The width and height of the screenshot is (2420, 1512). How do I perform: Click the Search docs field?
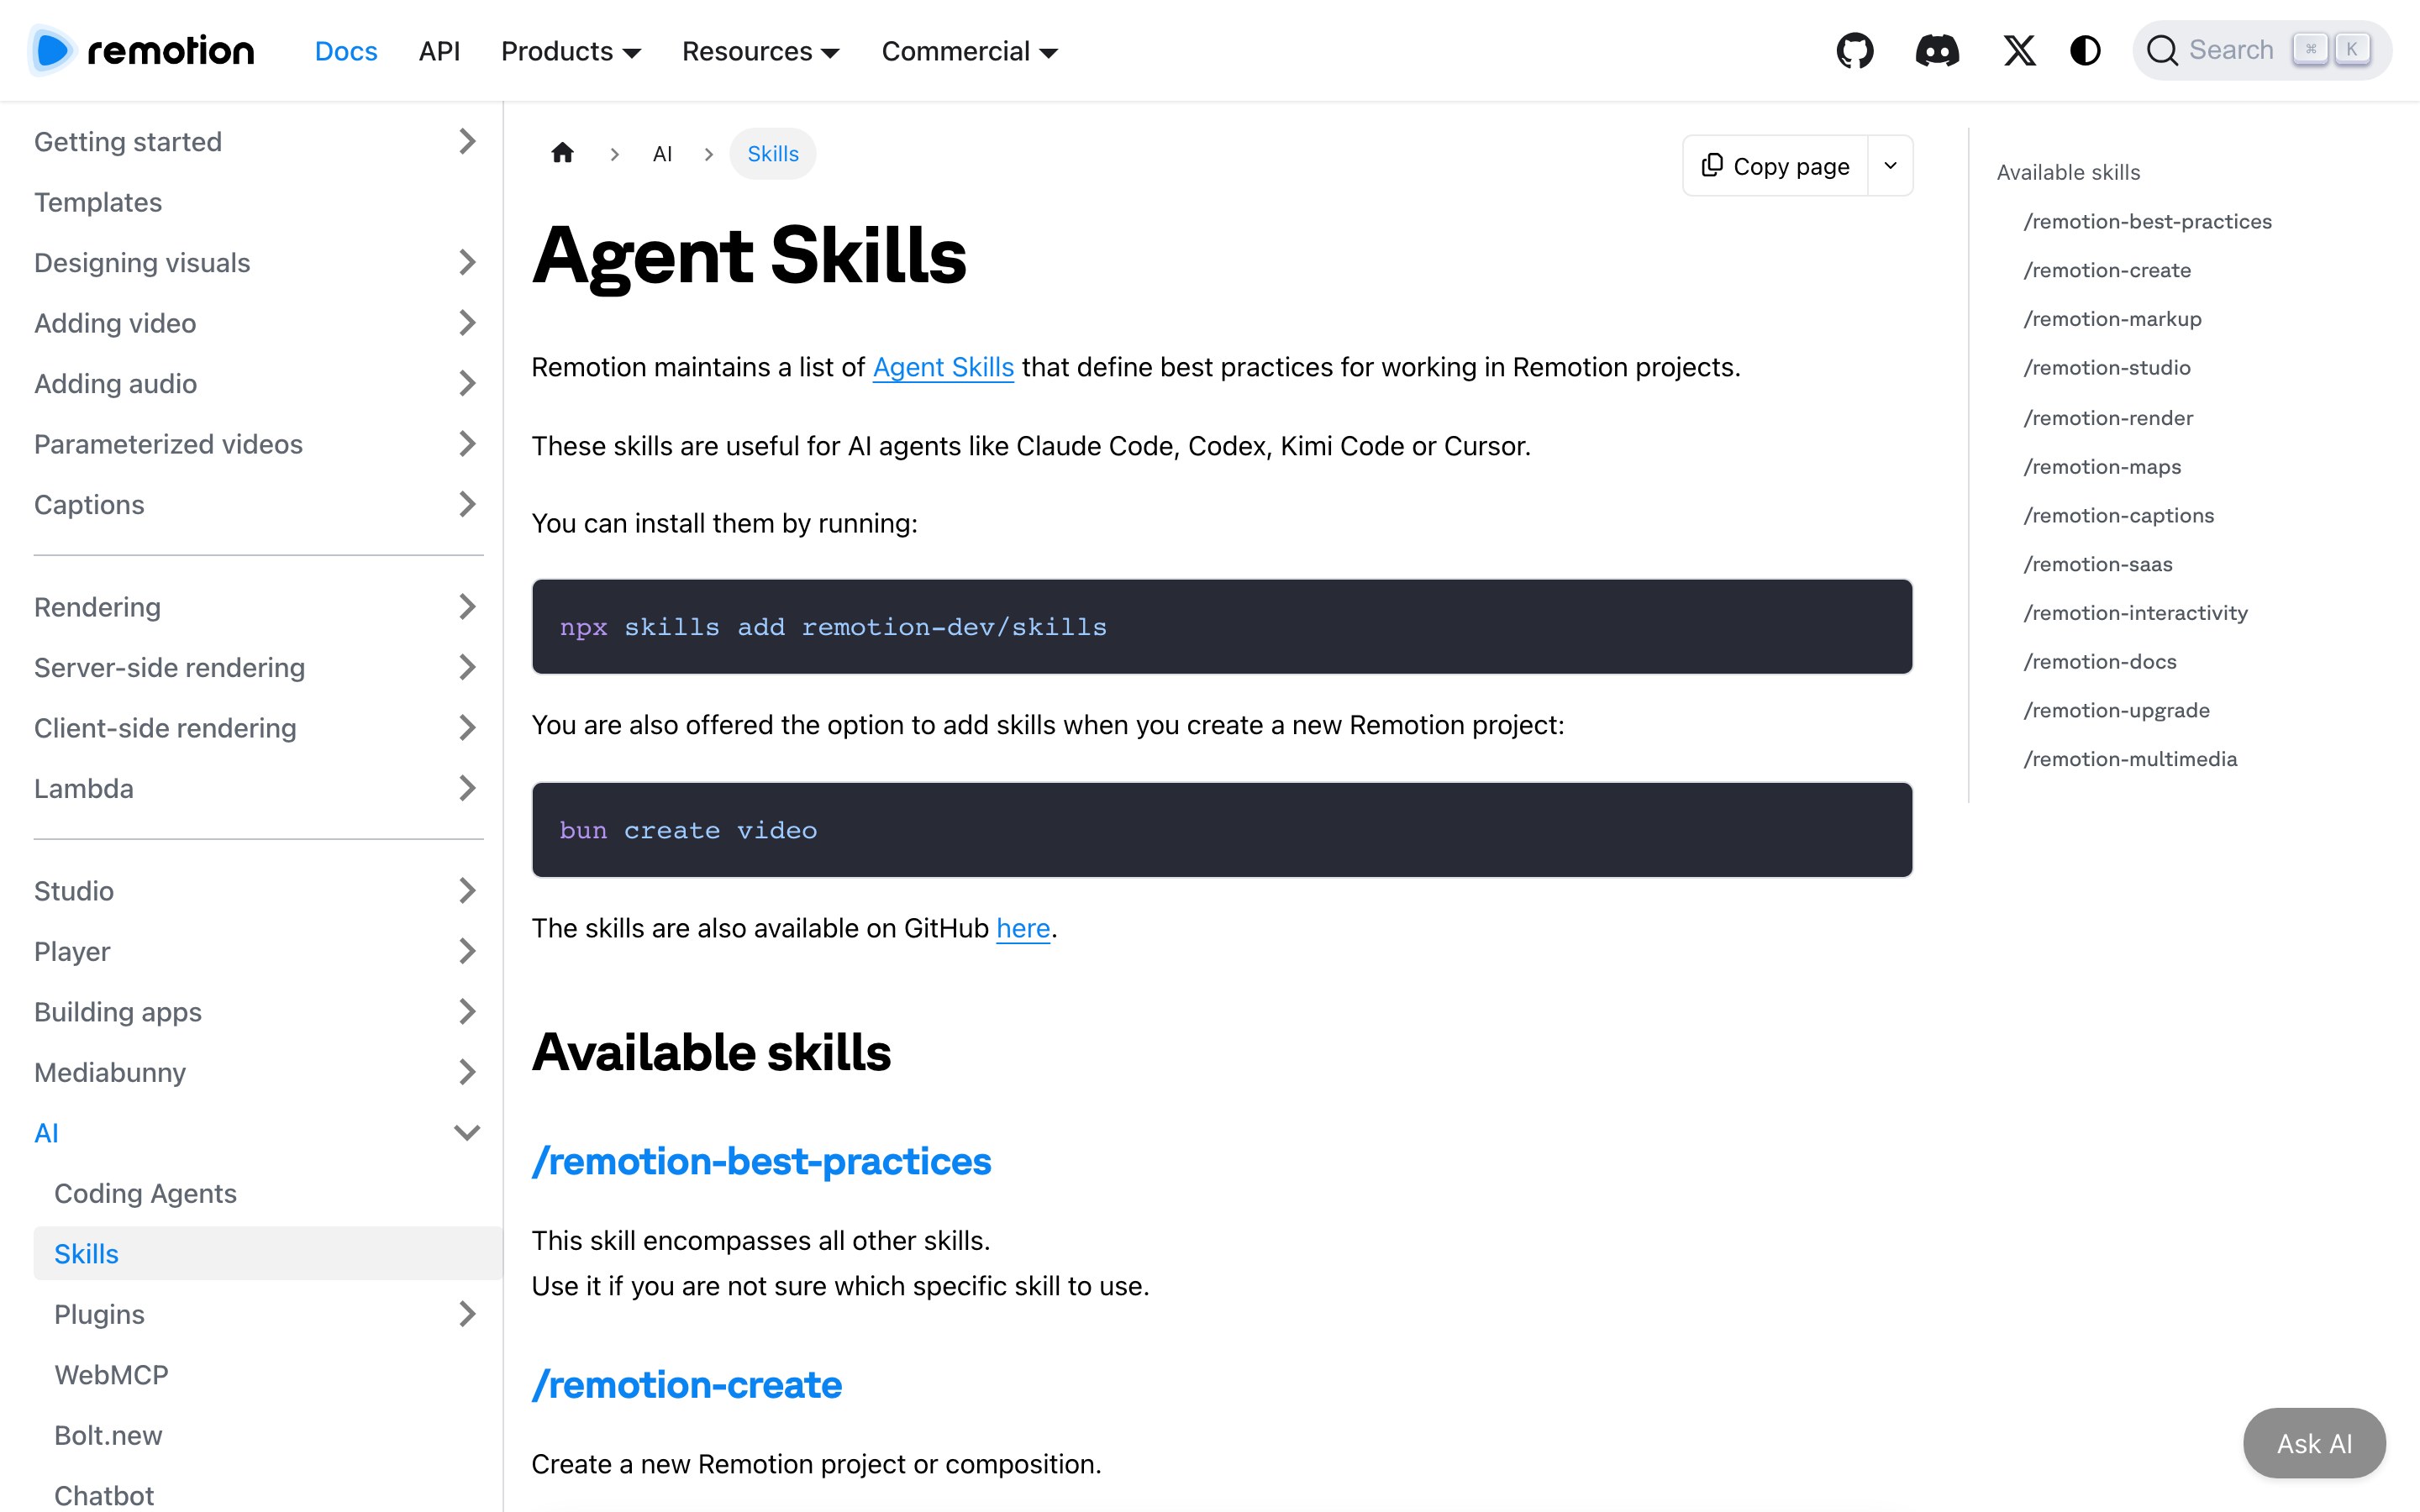pyautogui.click(x=2261, y=50)
